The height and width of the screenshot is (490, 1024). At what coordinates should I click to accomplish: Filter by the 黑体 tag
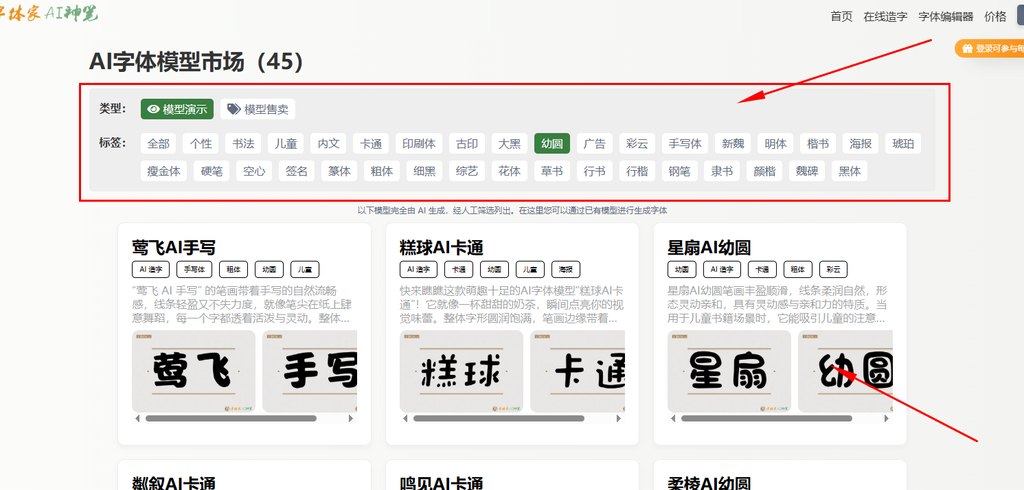click(849, 171)
